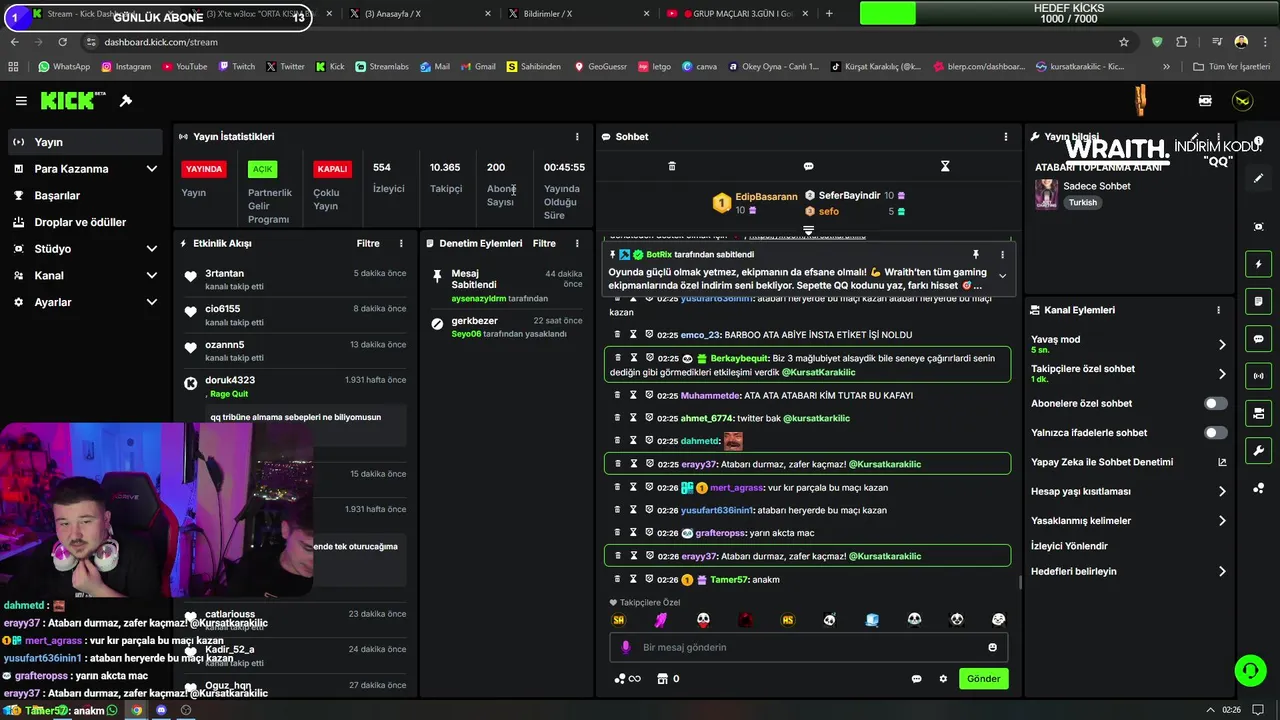Open Yasaklanmış kelimeler arrow
The width and height of the screenshot is (1280, 720).
tap(1222, 520)
